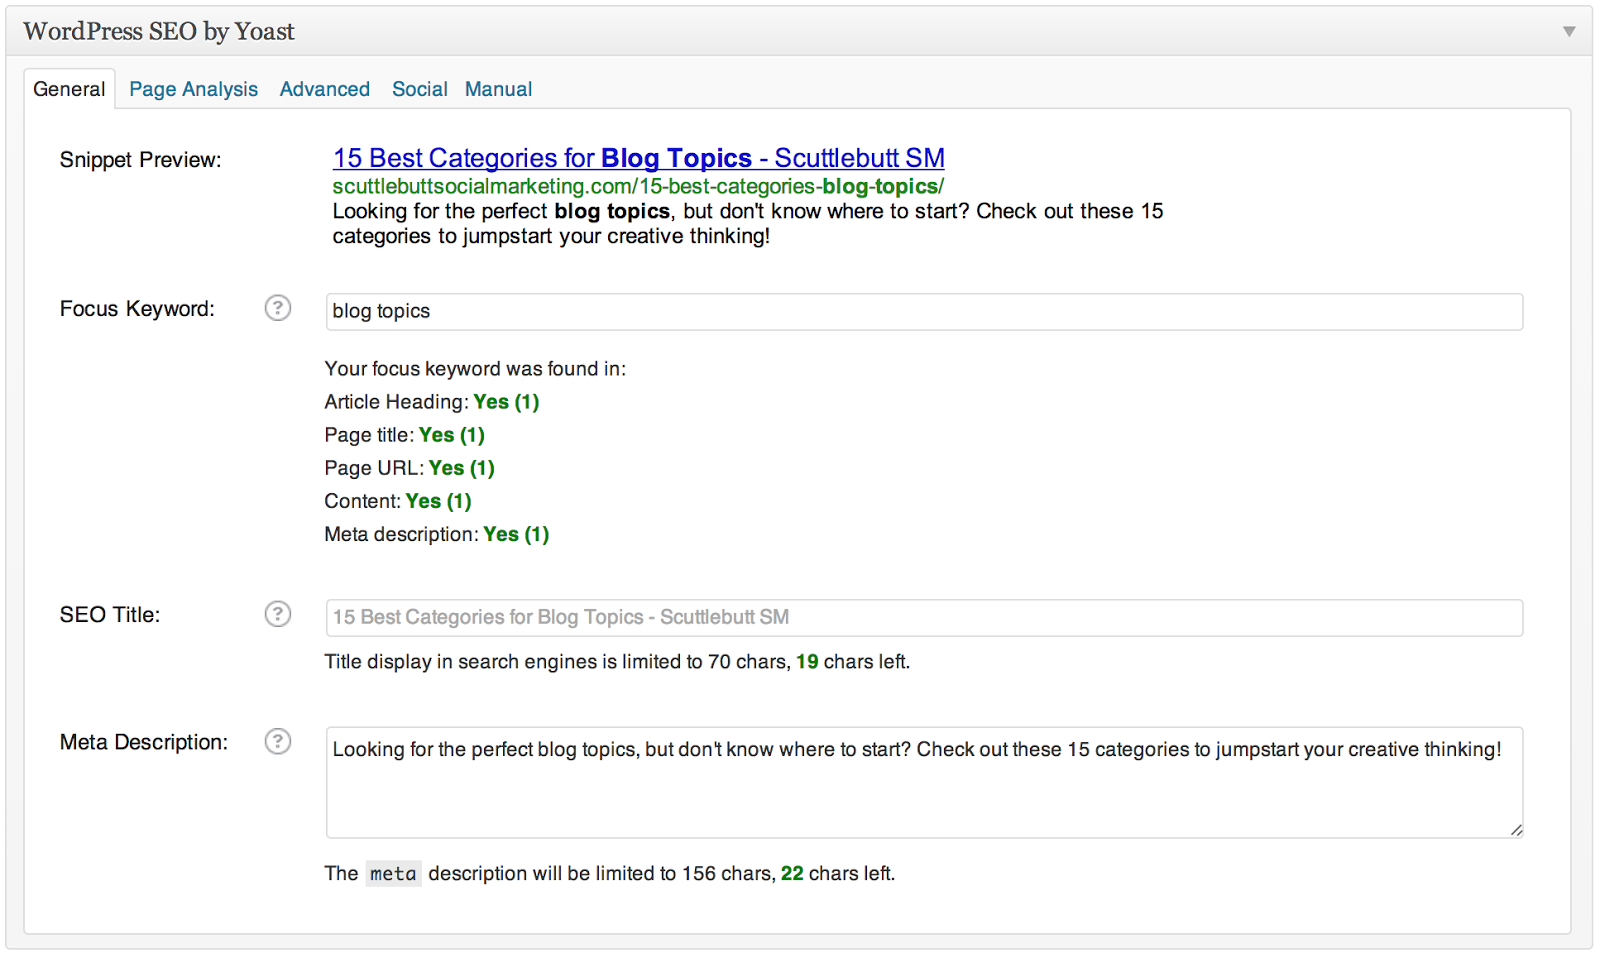Select the 'Focus Keyword:' label
The image size is (1600, 953).
[x=137, y=309]
